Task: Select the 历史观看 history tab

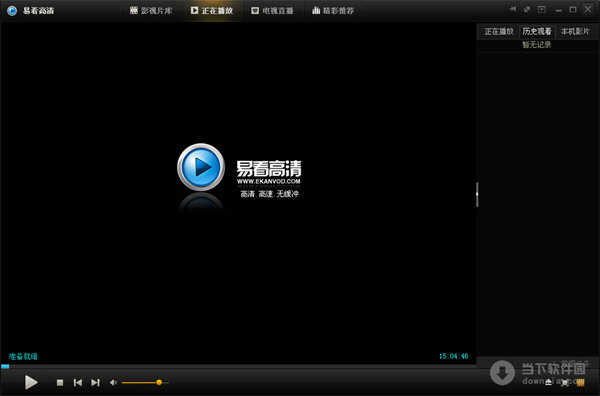Action: coord(537,31)
